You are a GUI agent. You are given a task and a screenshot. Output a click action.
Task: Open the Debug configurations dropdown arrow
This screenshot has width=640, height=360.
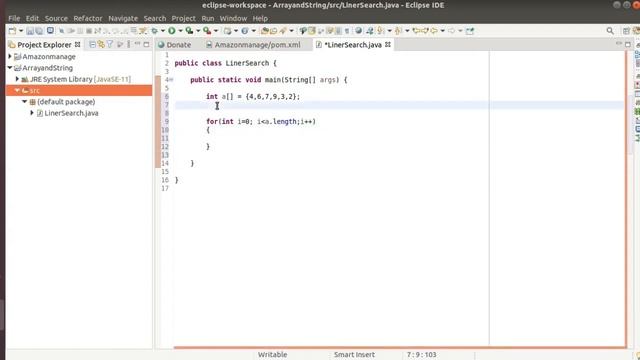162,31
